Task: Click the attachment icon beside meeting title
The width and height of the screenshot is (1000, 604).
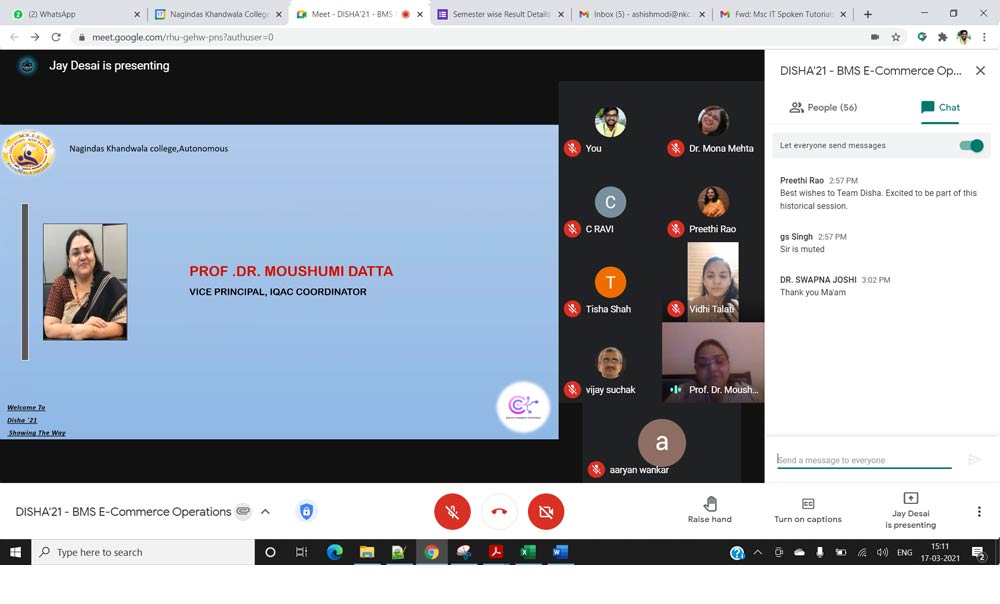Action: pyautogui.click(x=243, y=511)
